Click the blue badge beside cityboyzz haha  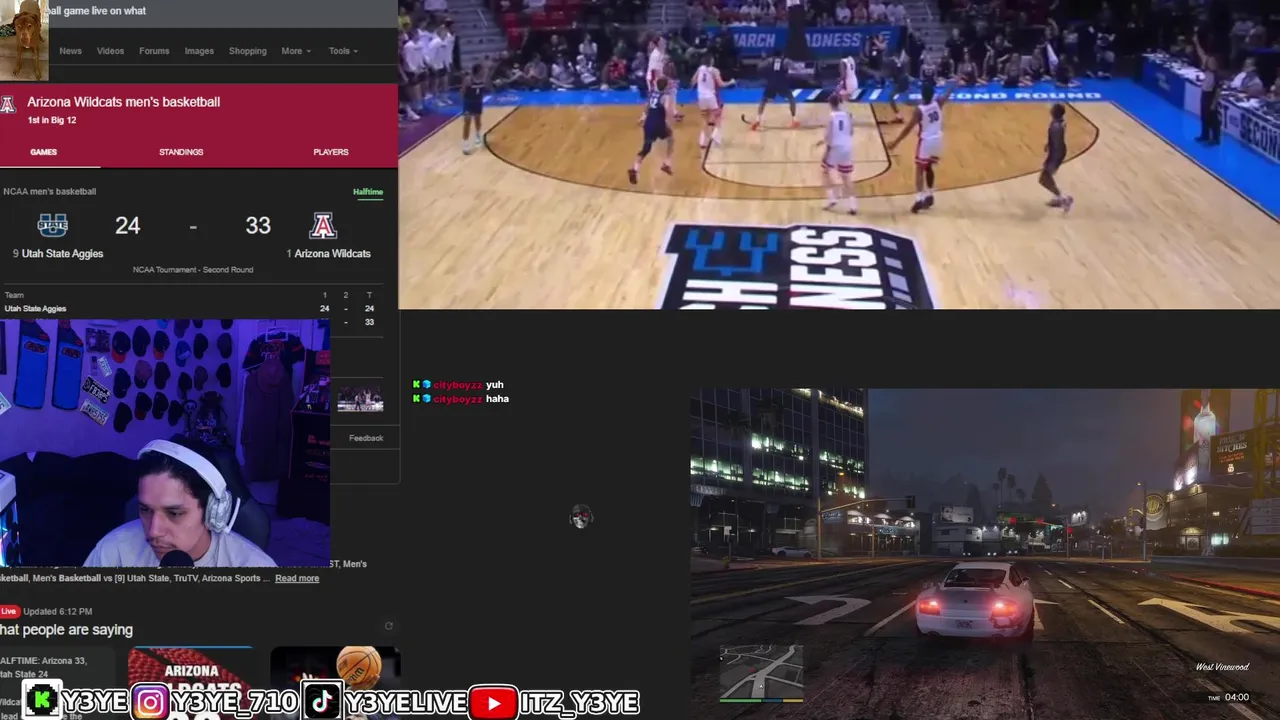coord(426,399)
